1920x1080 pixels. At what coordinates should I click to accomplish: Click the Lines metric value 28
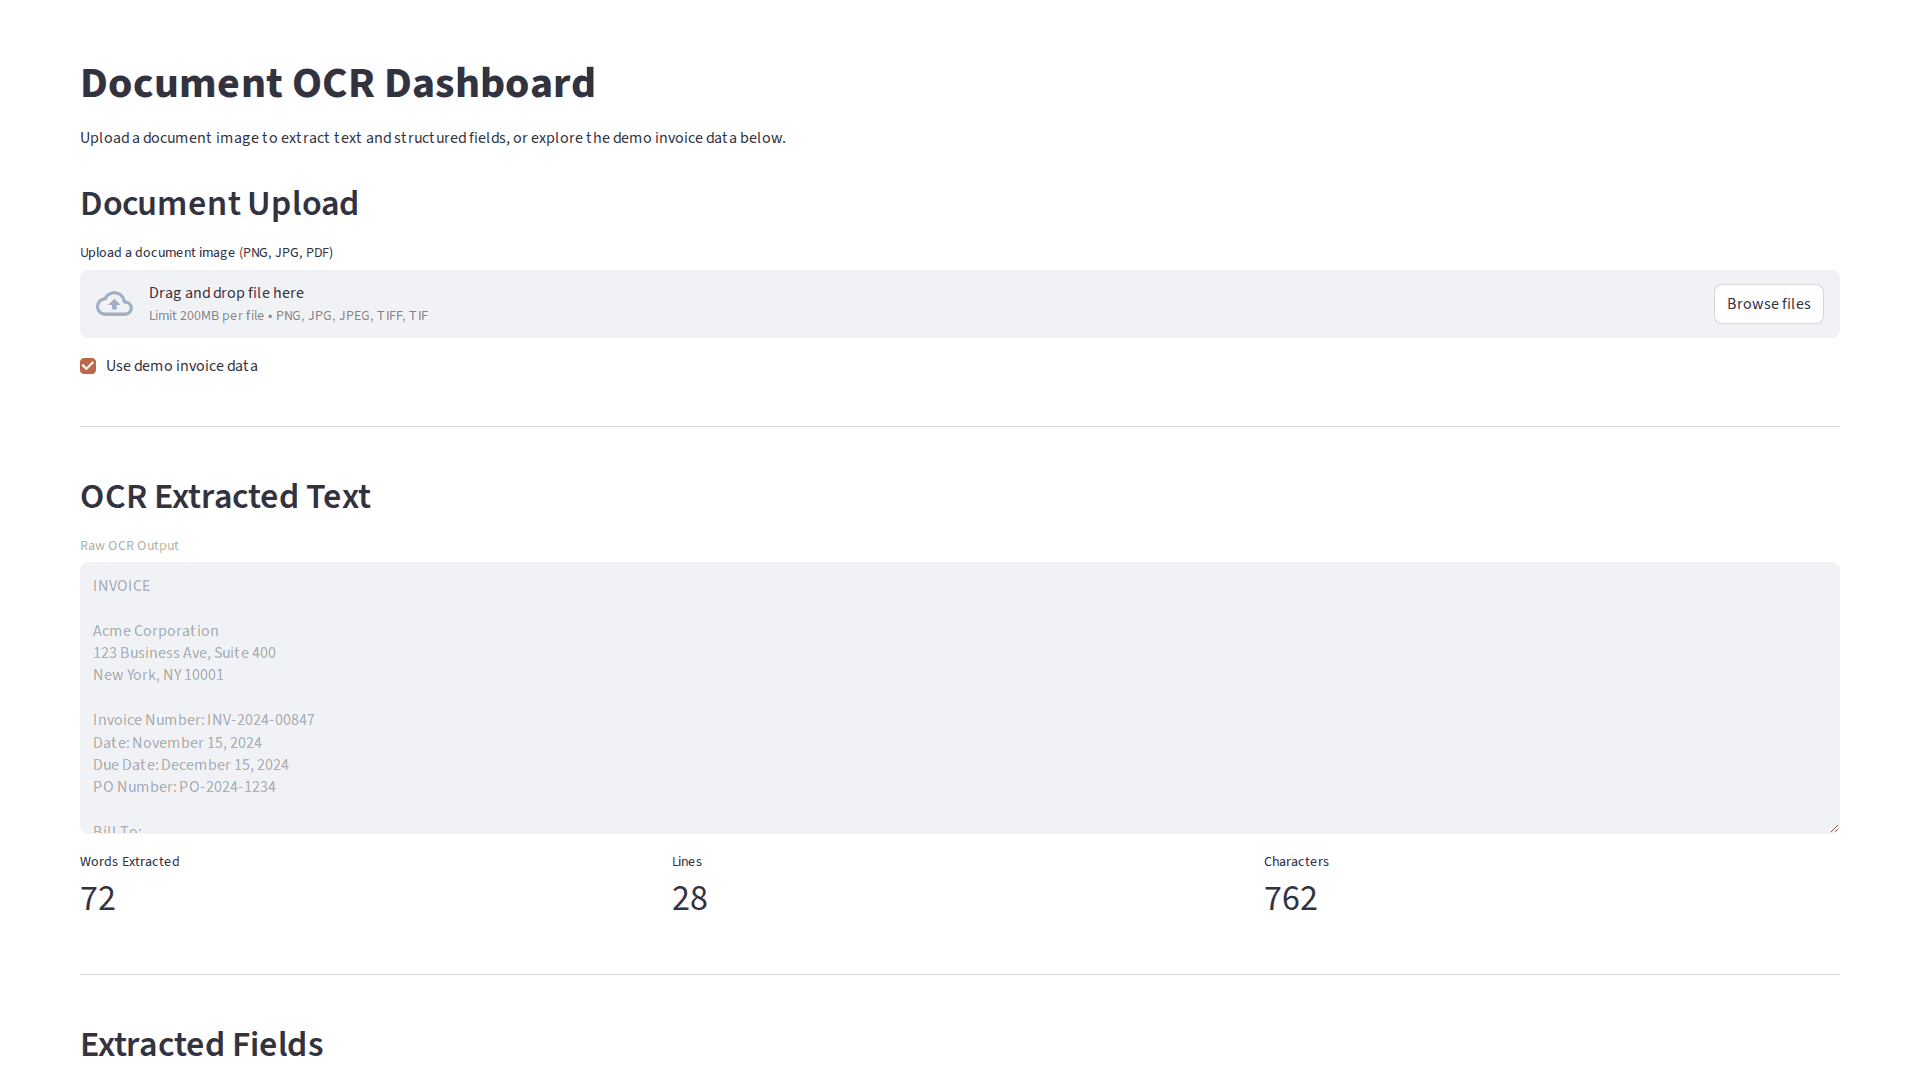click(689, 898)
